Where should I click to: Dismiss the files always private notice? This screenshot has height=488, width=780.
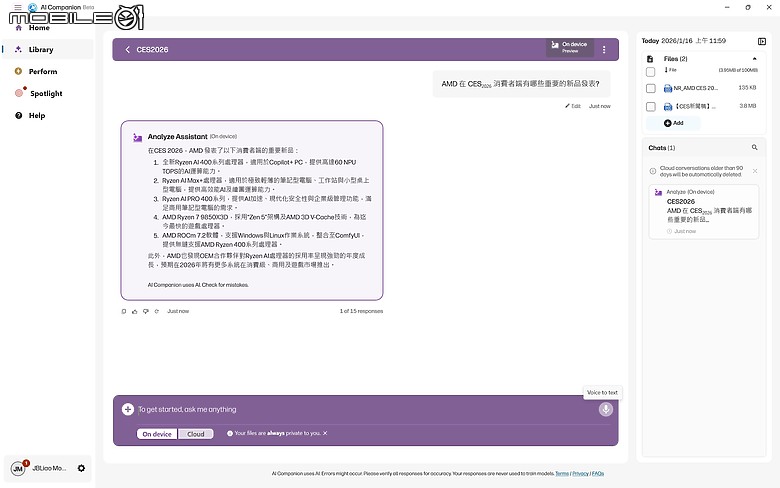325,433
